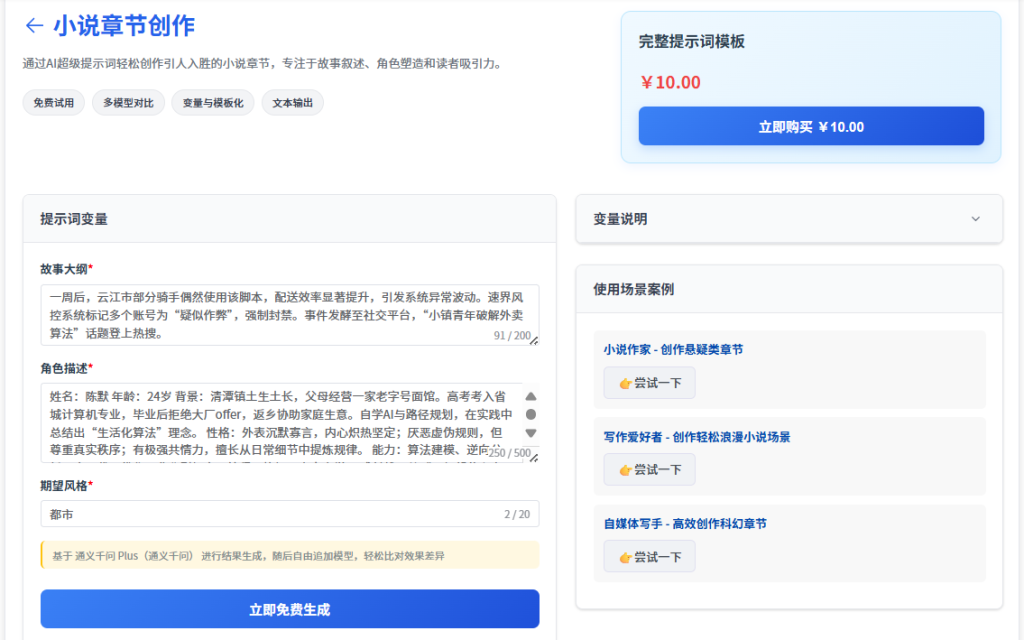This screenshot has width=1024, height=640.
Task: Try the 小说作家 悬疑类章节 example with 尝试一下
Action: point(649,383)
